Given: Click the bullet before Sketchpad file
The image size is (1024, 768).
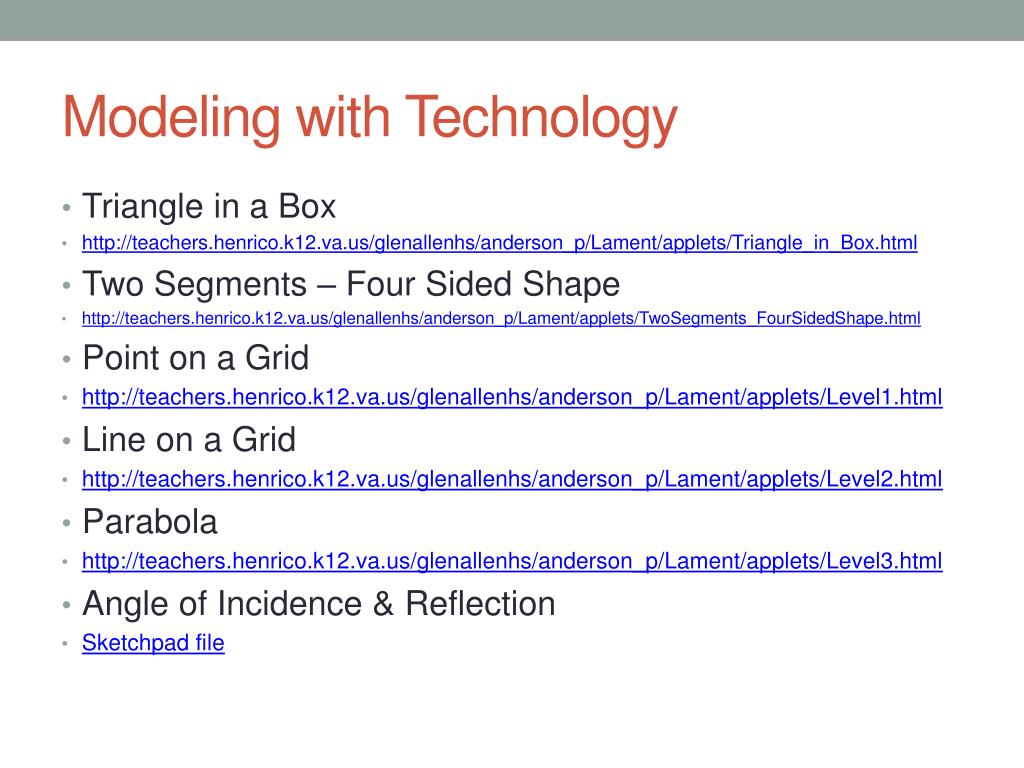Looking at the screenshot, I should 65,643.
